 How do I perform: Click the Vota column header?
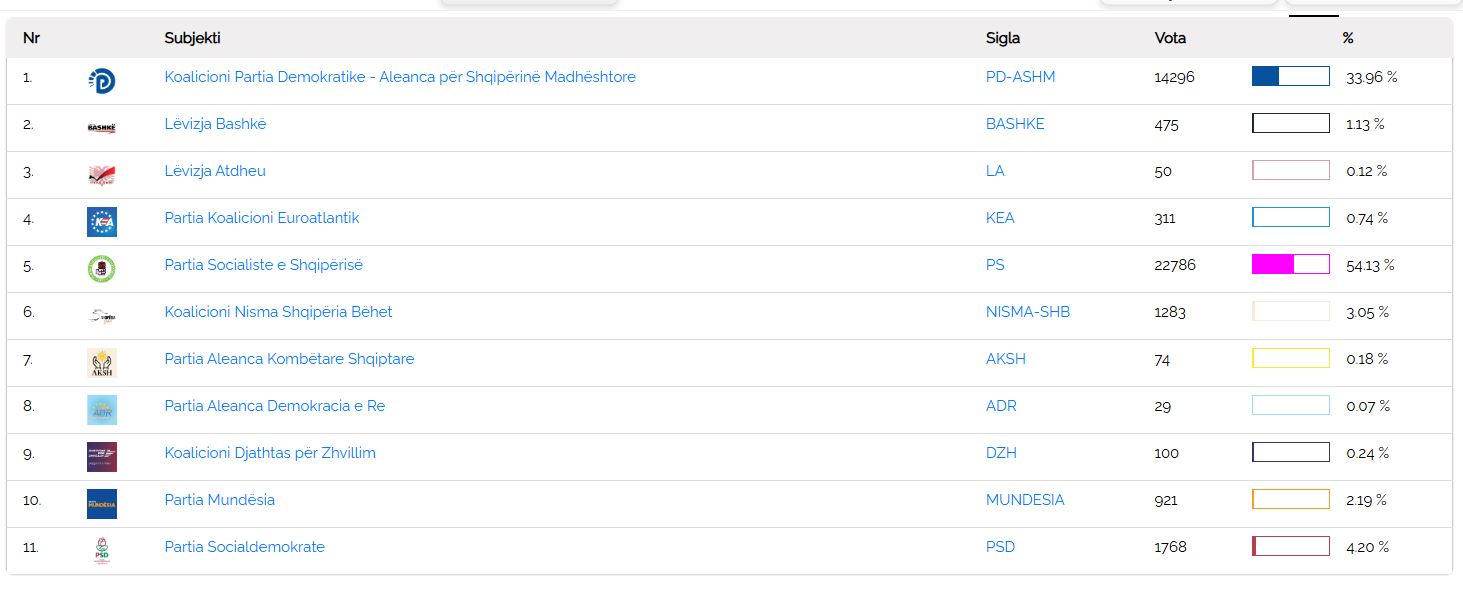[x=1170, y=38]
